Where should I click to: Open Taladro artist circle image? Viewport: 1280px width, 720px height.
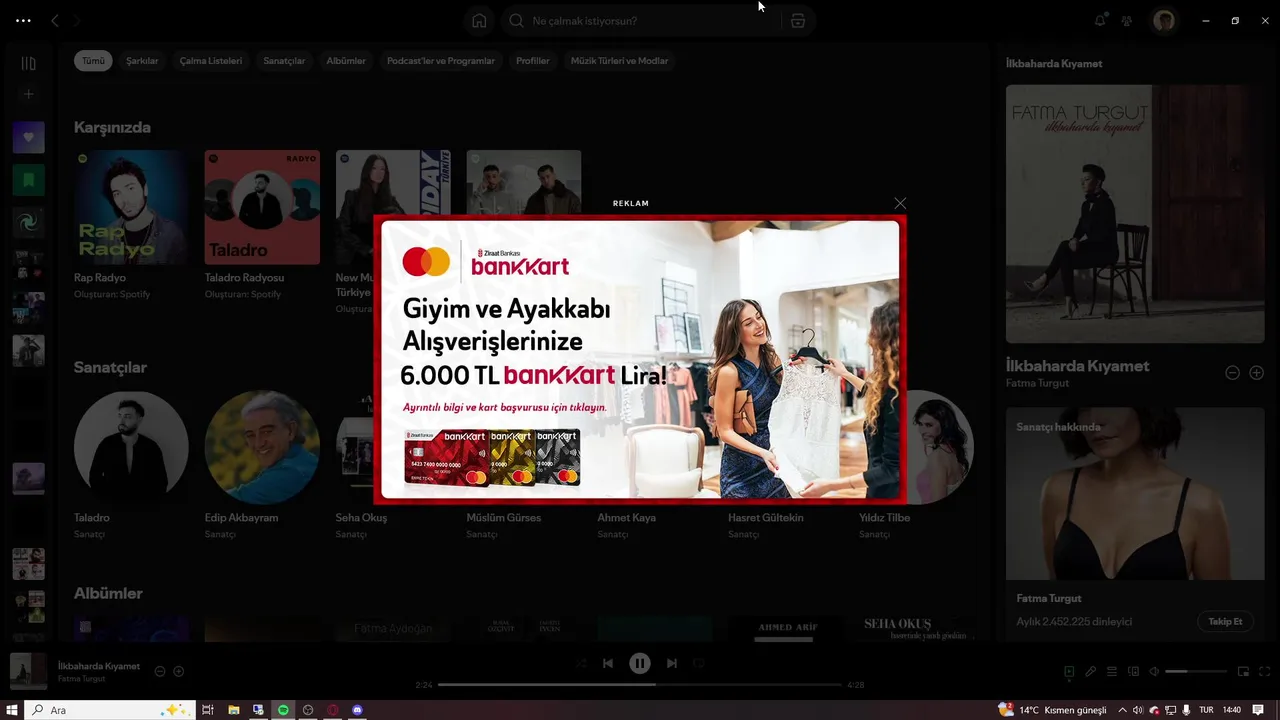(131, 447)
